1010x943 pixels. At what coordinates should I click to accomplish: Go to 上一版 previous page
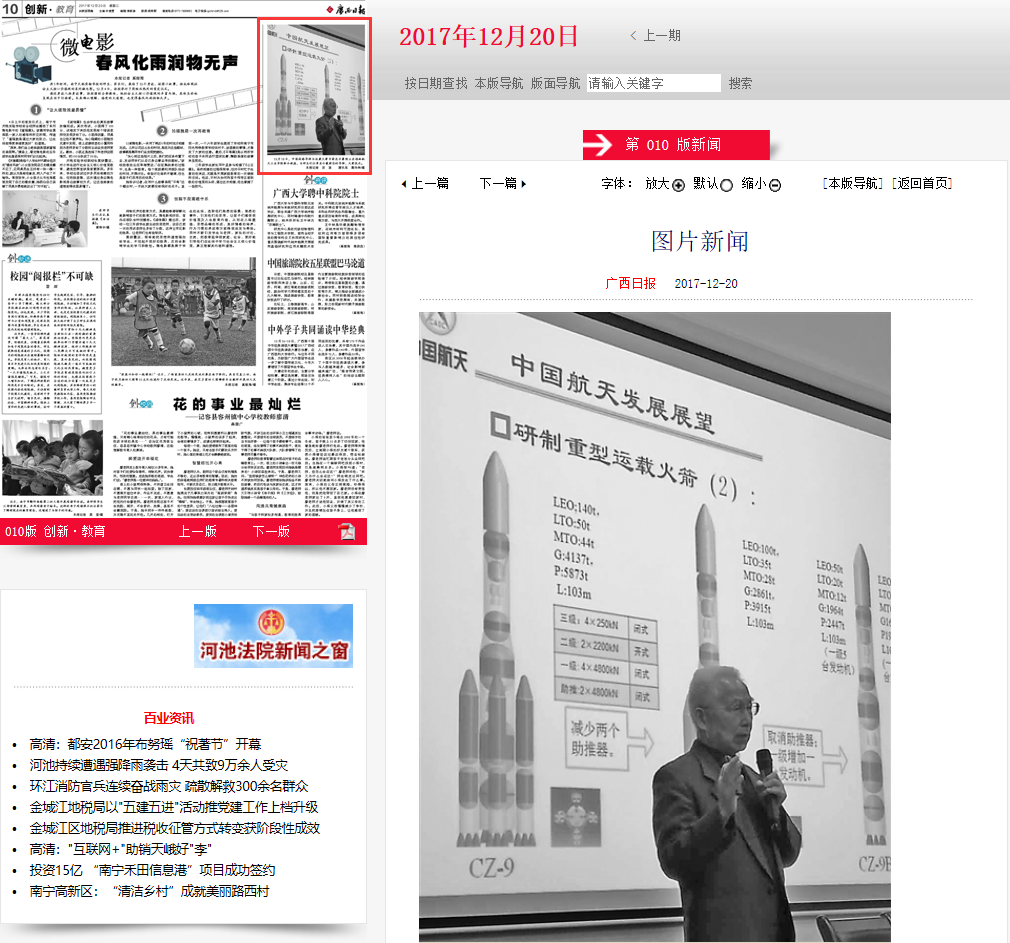(x=197, y=531)
